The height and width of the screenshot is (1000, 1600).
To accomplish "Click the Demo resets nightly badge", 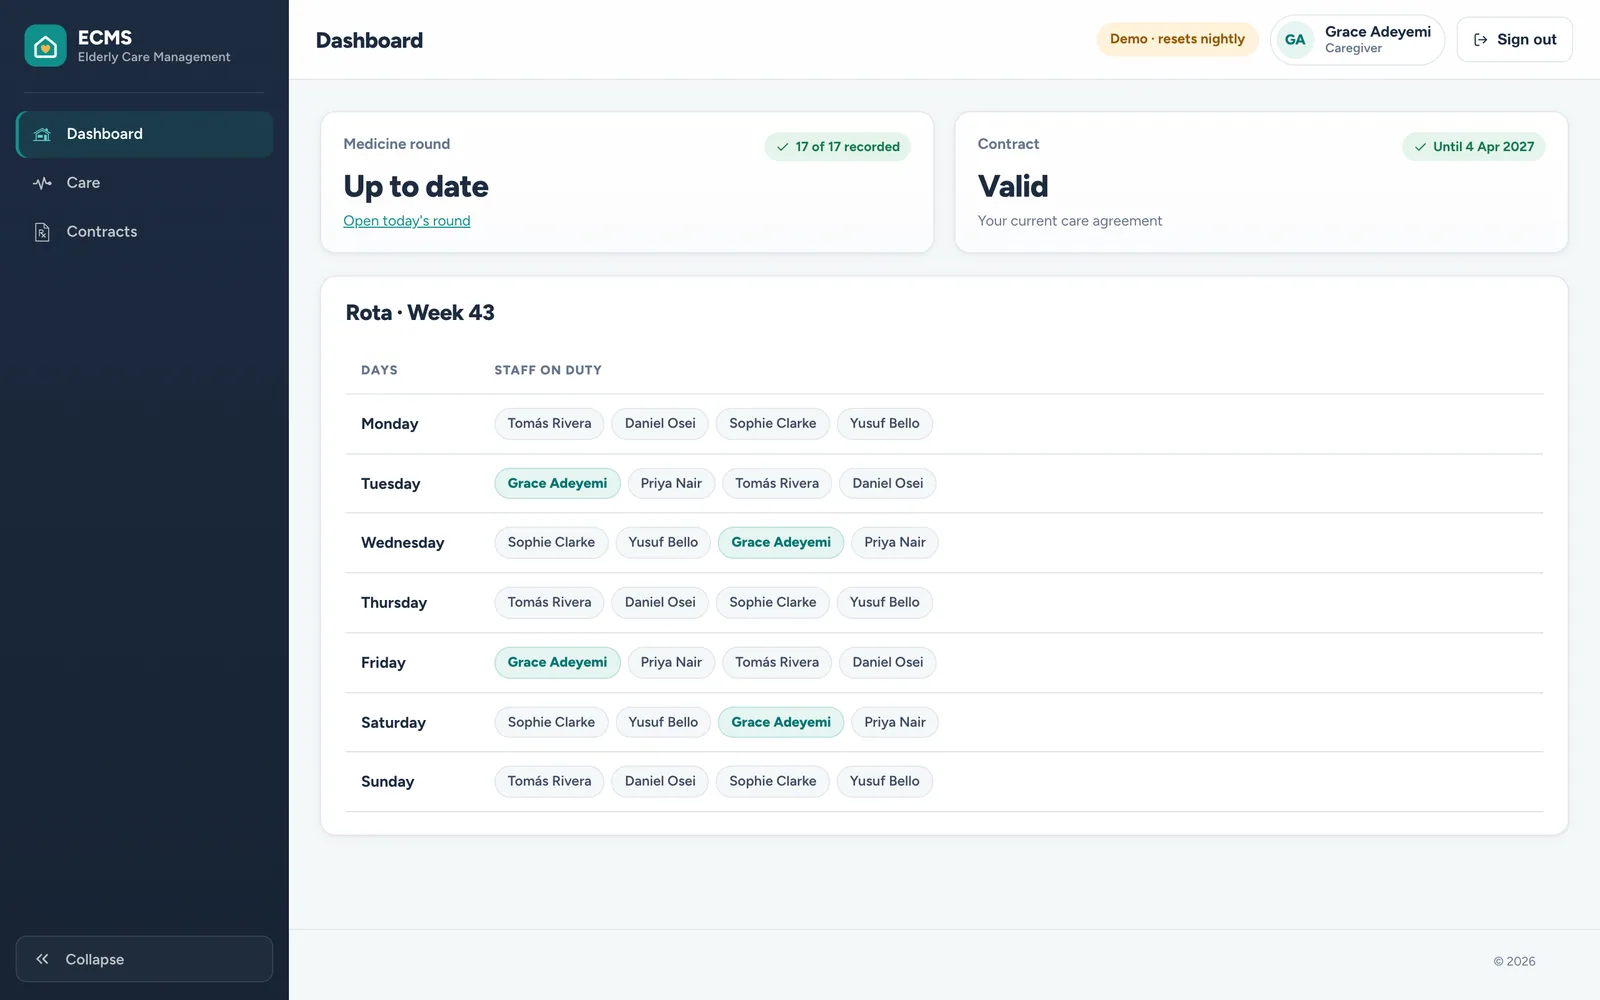I will (1177, 39).
